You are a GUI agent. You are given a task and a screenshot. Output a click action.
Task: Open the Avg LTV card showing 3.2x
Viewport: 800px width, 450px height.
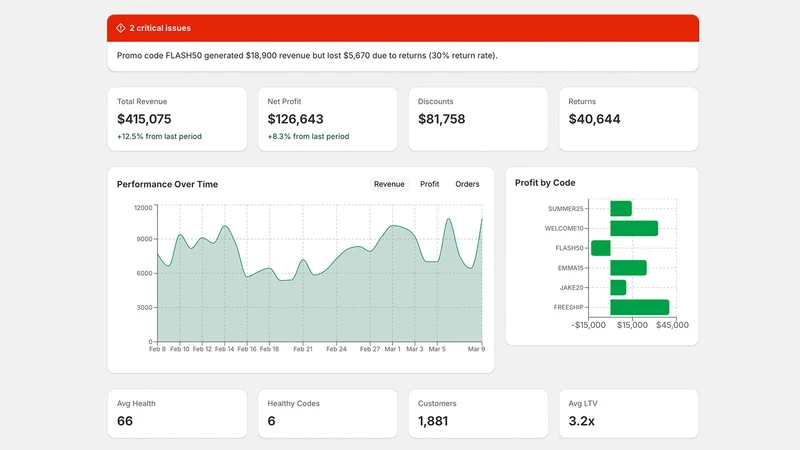(629, 414)
